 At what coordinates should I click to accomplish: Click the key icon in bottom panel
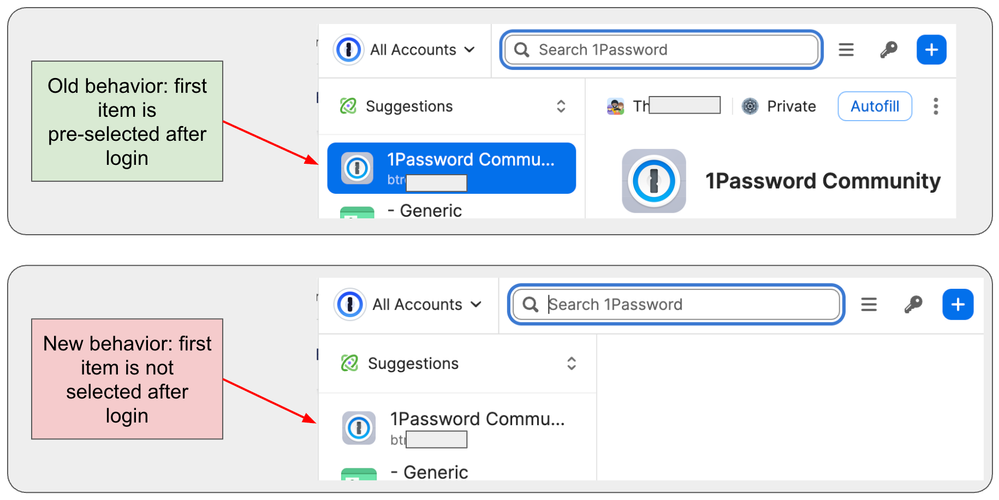click(913, 305)
